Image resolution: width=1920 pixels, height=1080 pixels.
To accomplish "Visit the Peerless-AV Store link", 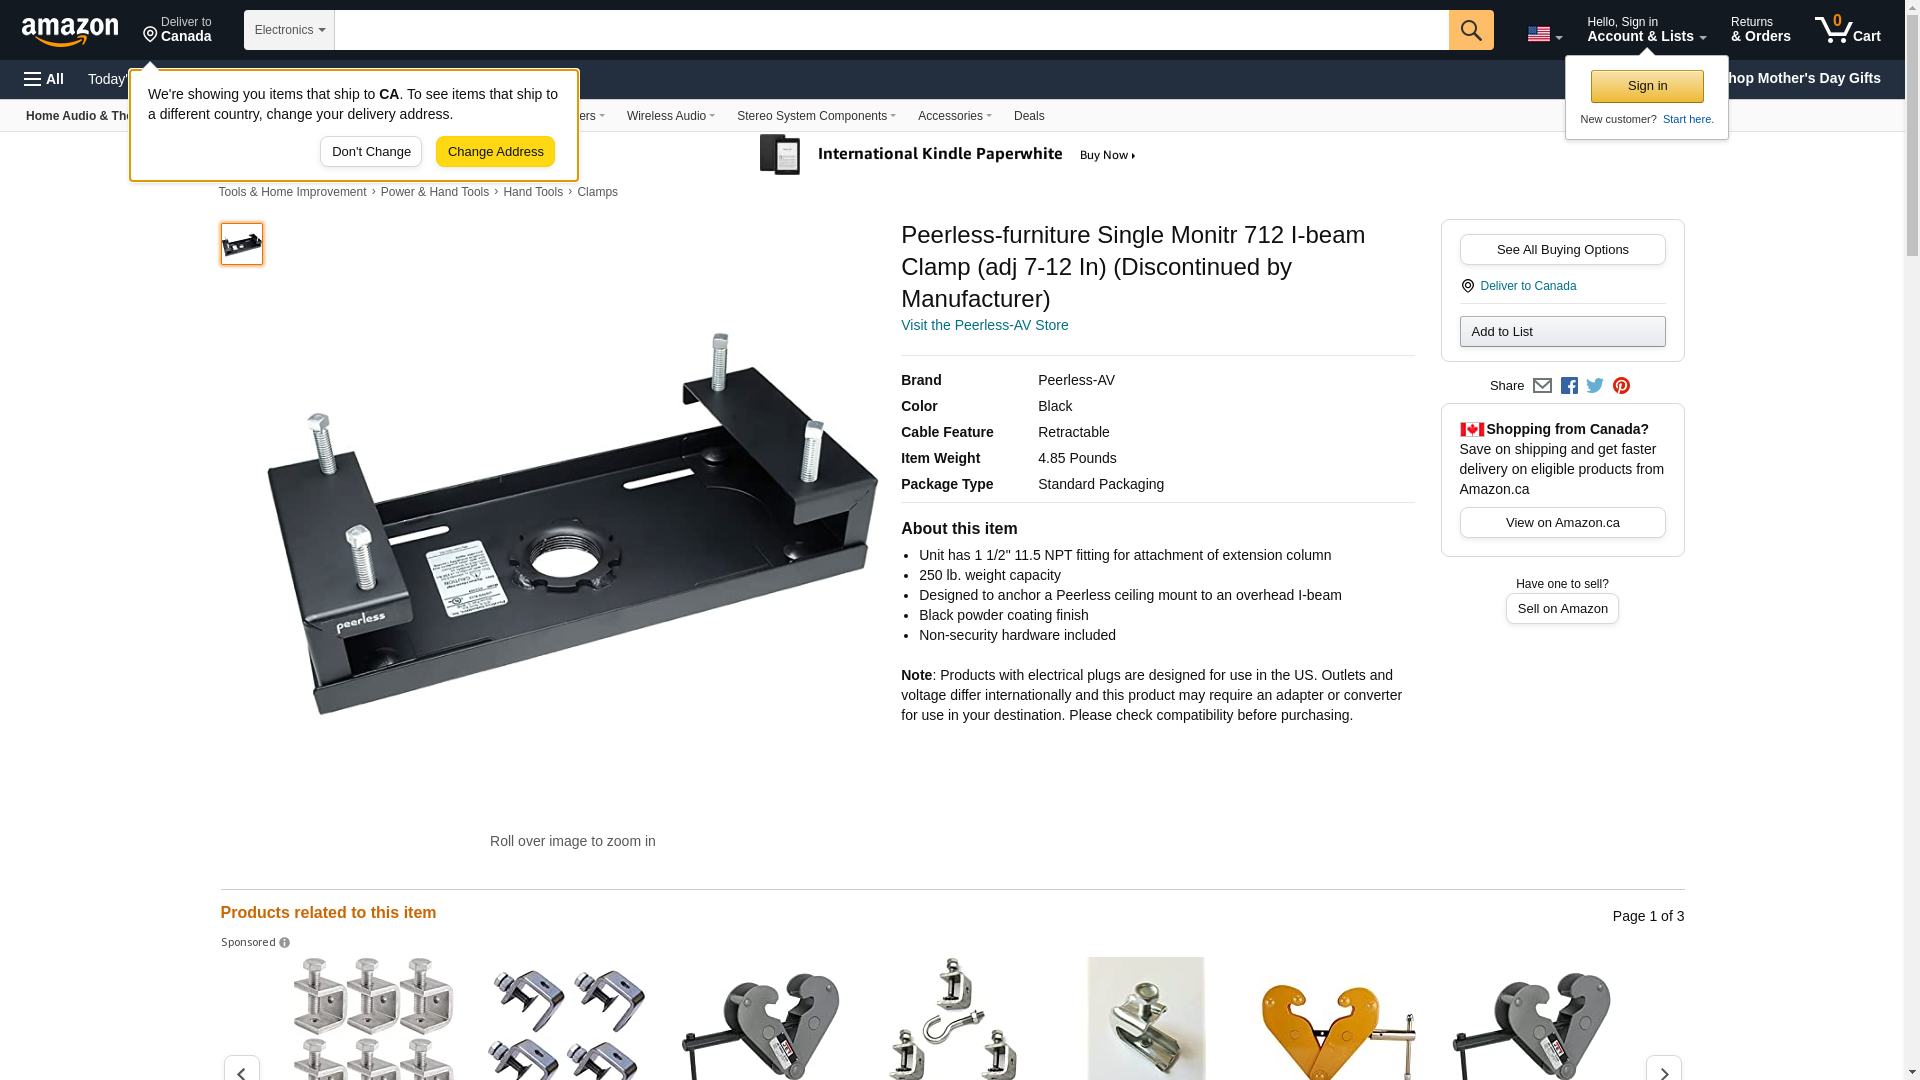I will coord(984,325).
